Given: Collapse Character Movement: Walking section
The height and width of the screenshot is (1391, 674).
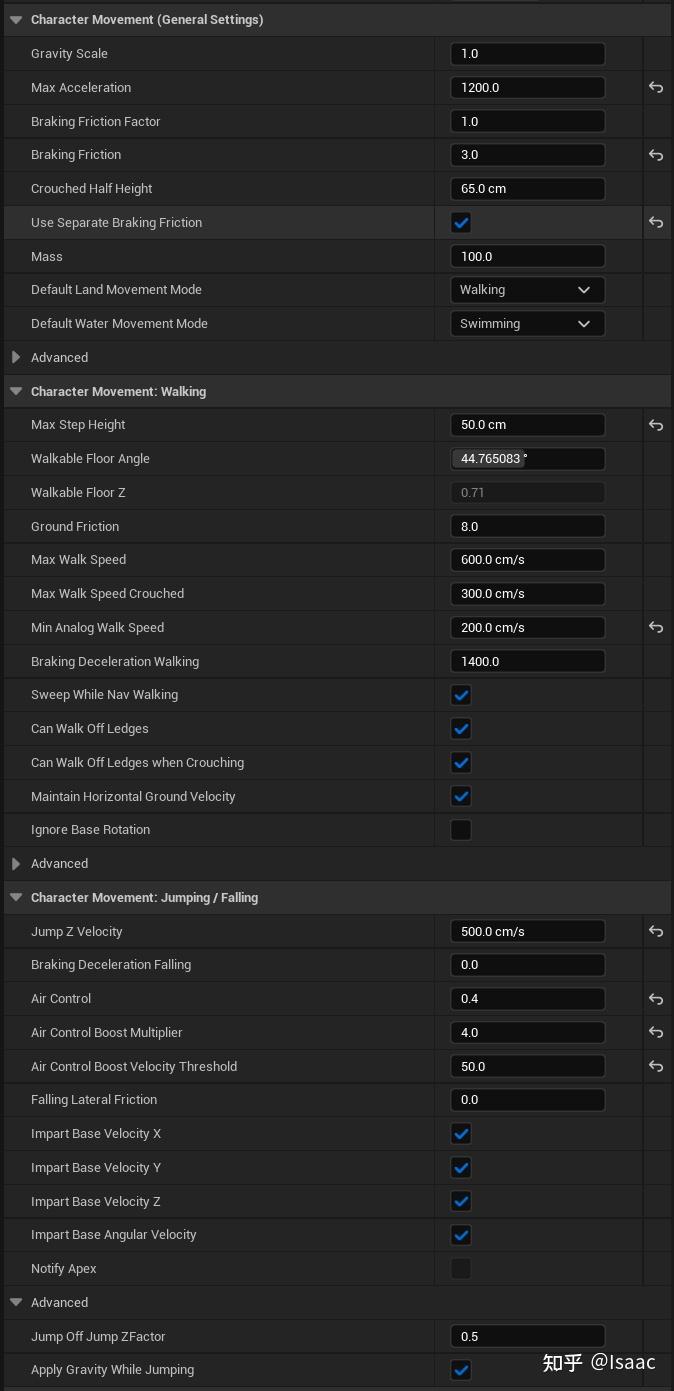Looking at the screenshot, I should pyautogui.click(x=16, y=392).
